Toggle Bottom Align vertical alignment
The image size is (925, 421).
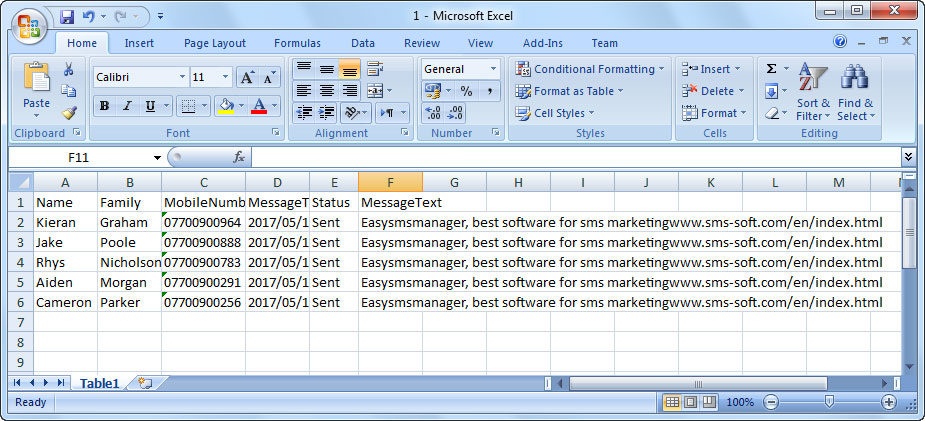tap(349, 69)
